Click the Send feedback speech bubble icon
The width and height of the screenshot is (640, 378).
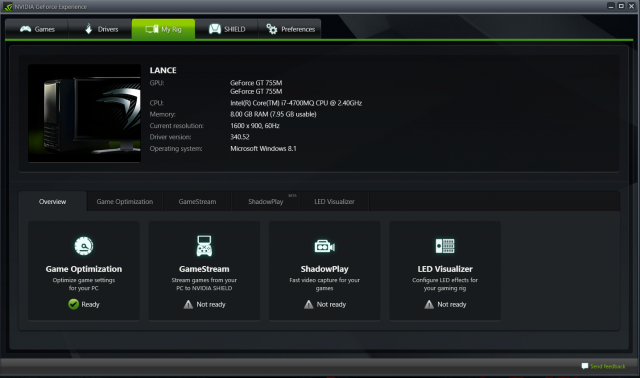click(585, 366)
